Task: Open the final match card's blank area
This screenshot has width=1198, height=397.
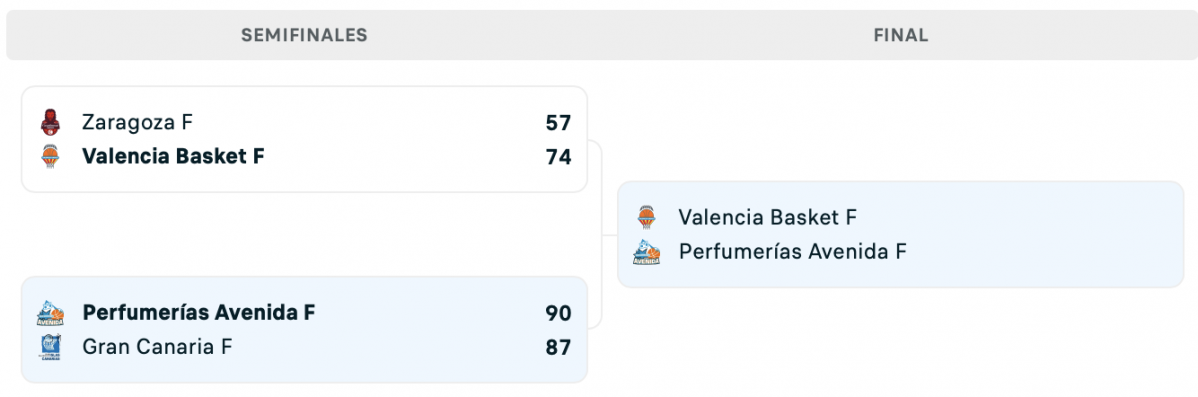Action: tap(1039, 234)
